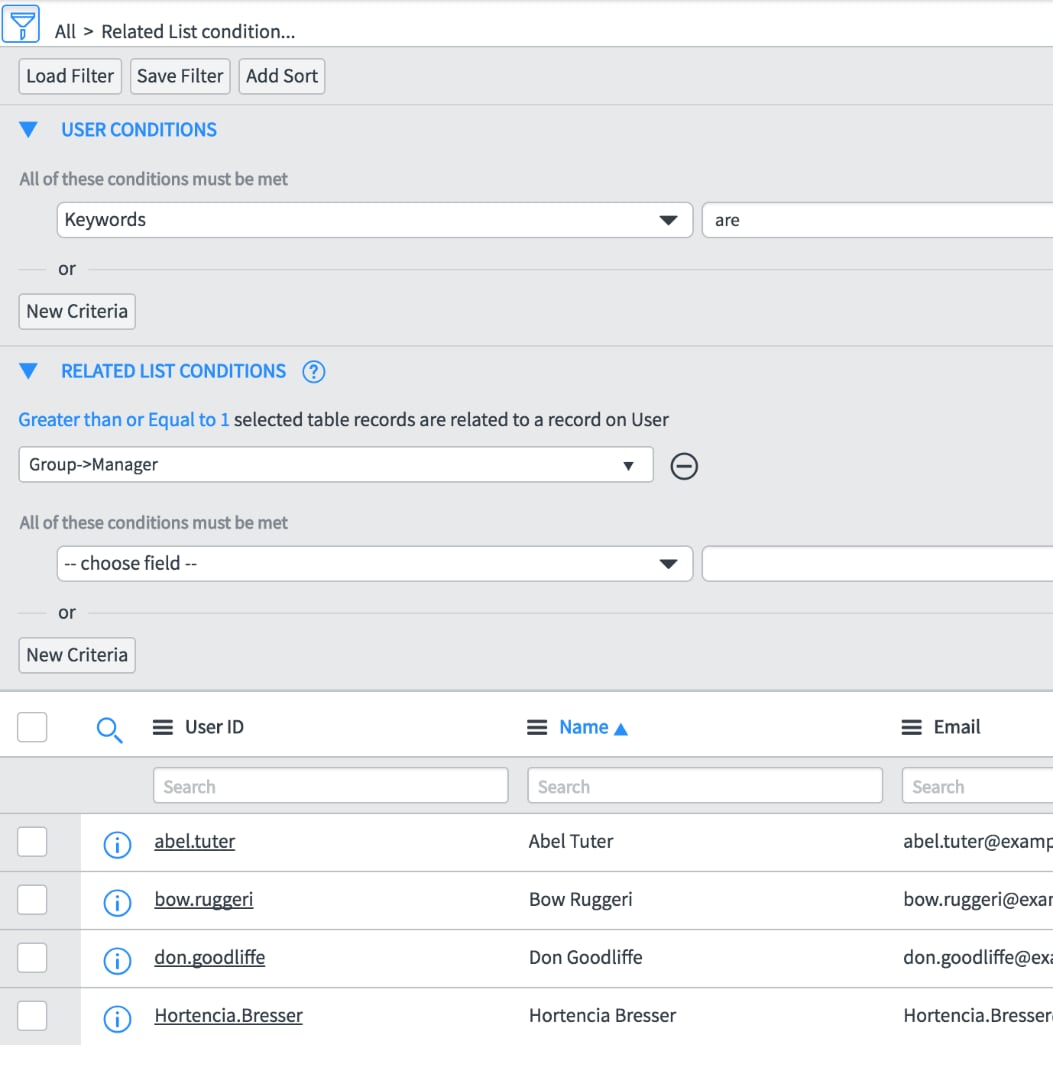Click the Save Filter button
This screenshot has width=1053, height=1080.
pyautogui.click(x=179, y=76)
